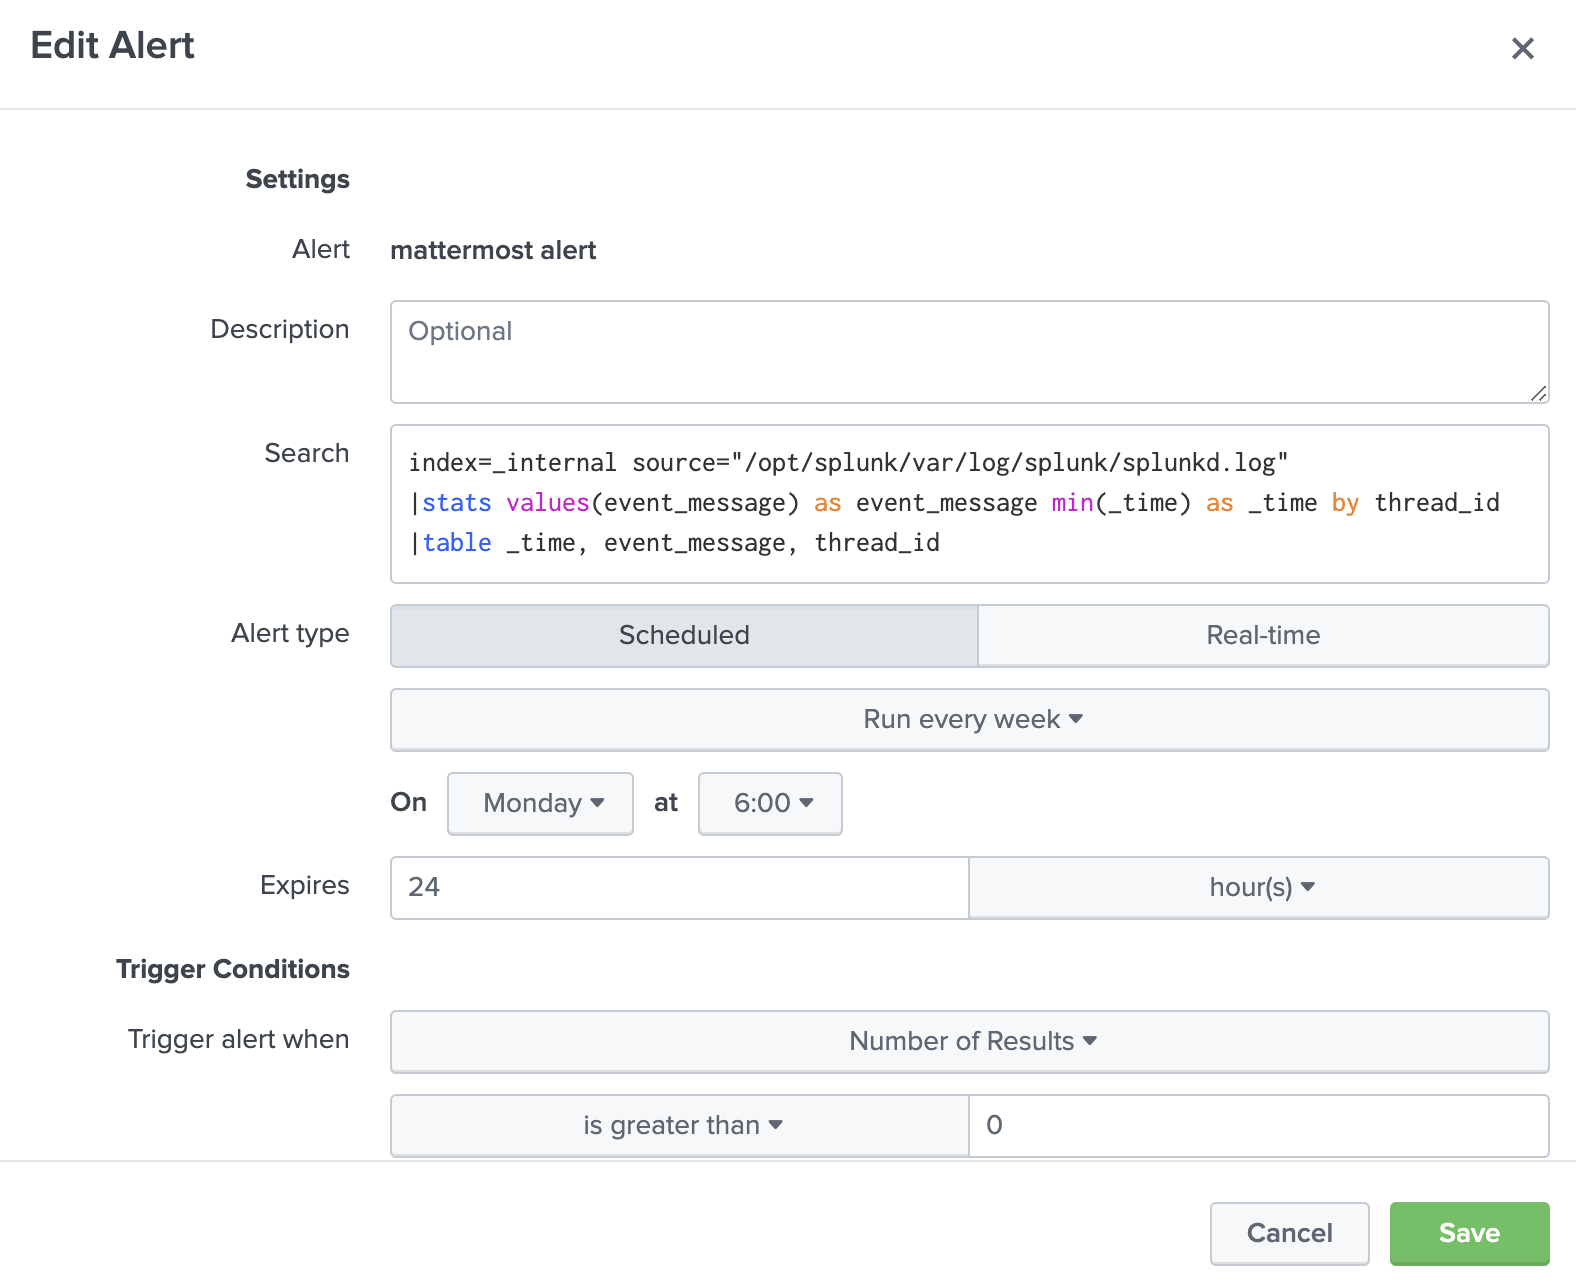Click the Edit Alert title text
Image resolution: width=1576 pixels, height=1288 pixels.
pyautogui.click(x=112, y=46)
